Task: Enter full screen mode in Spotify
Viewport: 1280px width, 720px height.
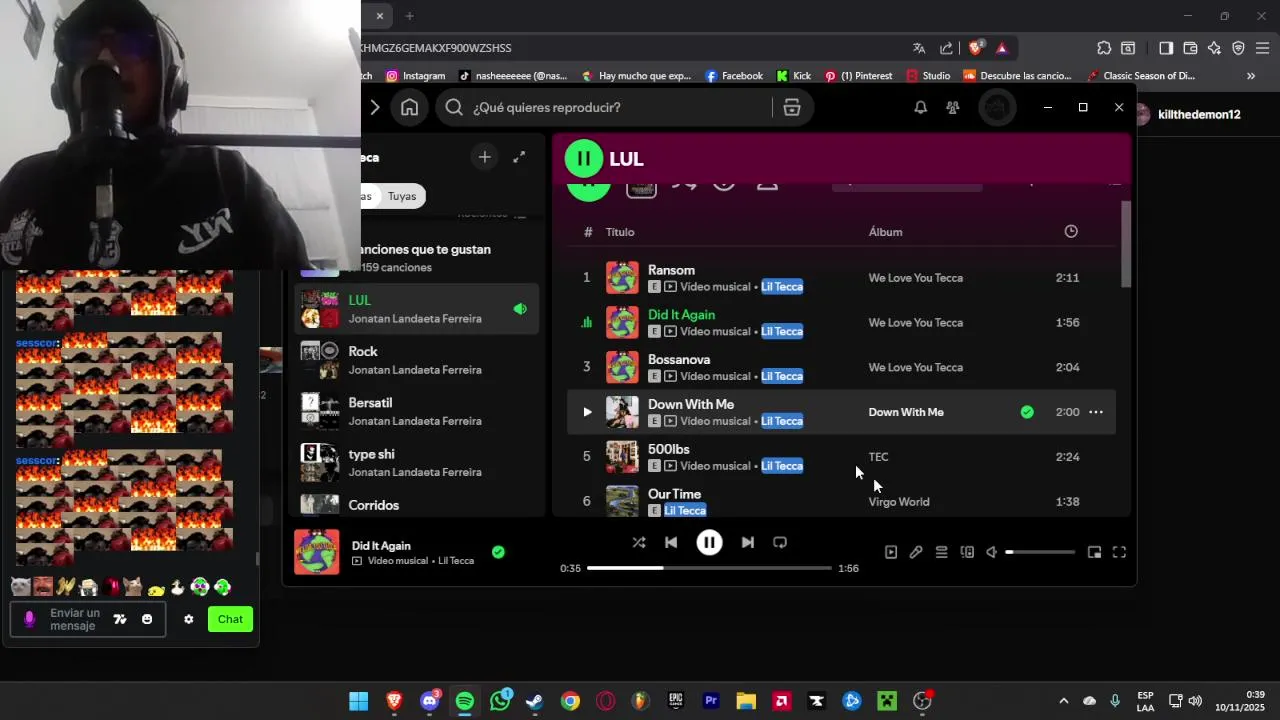Action: 1119,552
